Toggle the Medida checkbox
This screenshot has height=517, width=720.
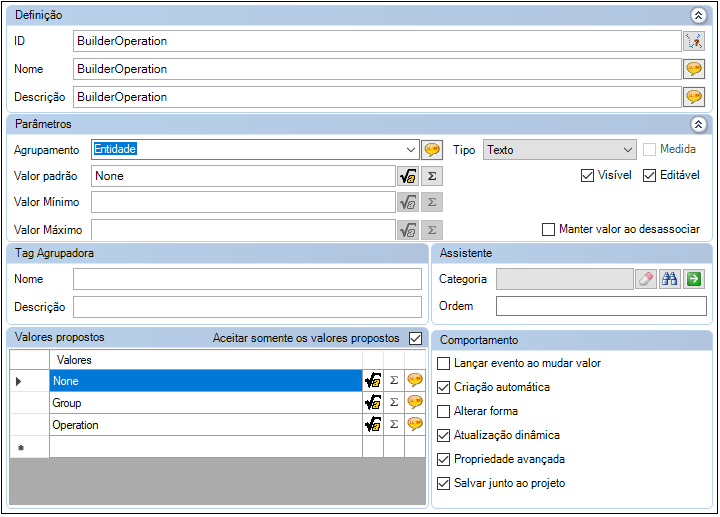(649, 150)
